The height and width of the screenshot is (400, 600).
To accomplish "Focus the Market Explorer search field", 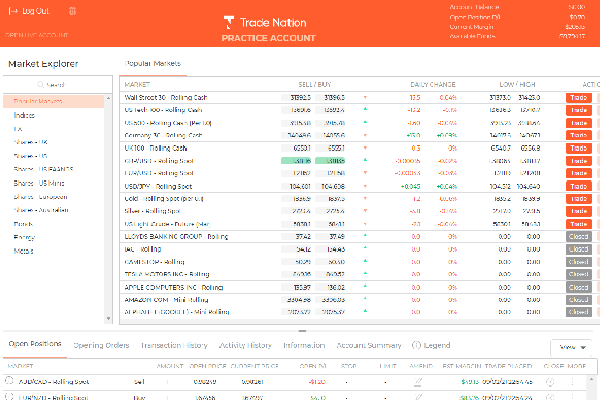I will pyautogui.click(x=57, y=85).
